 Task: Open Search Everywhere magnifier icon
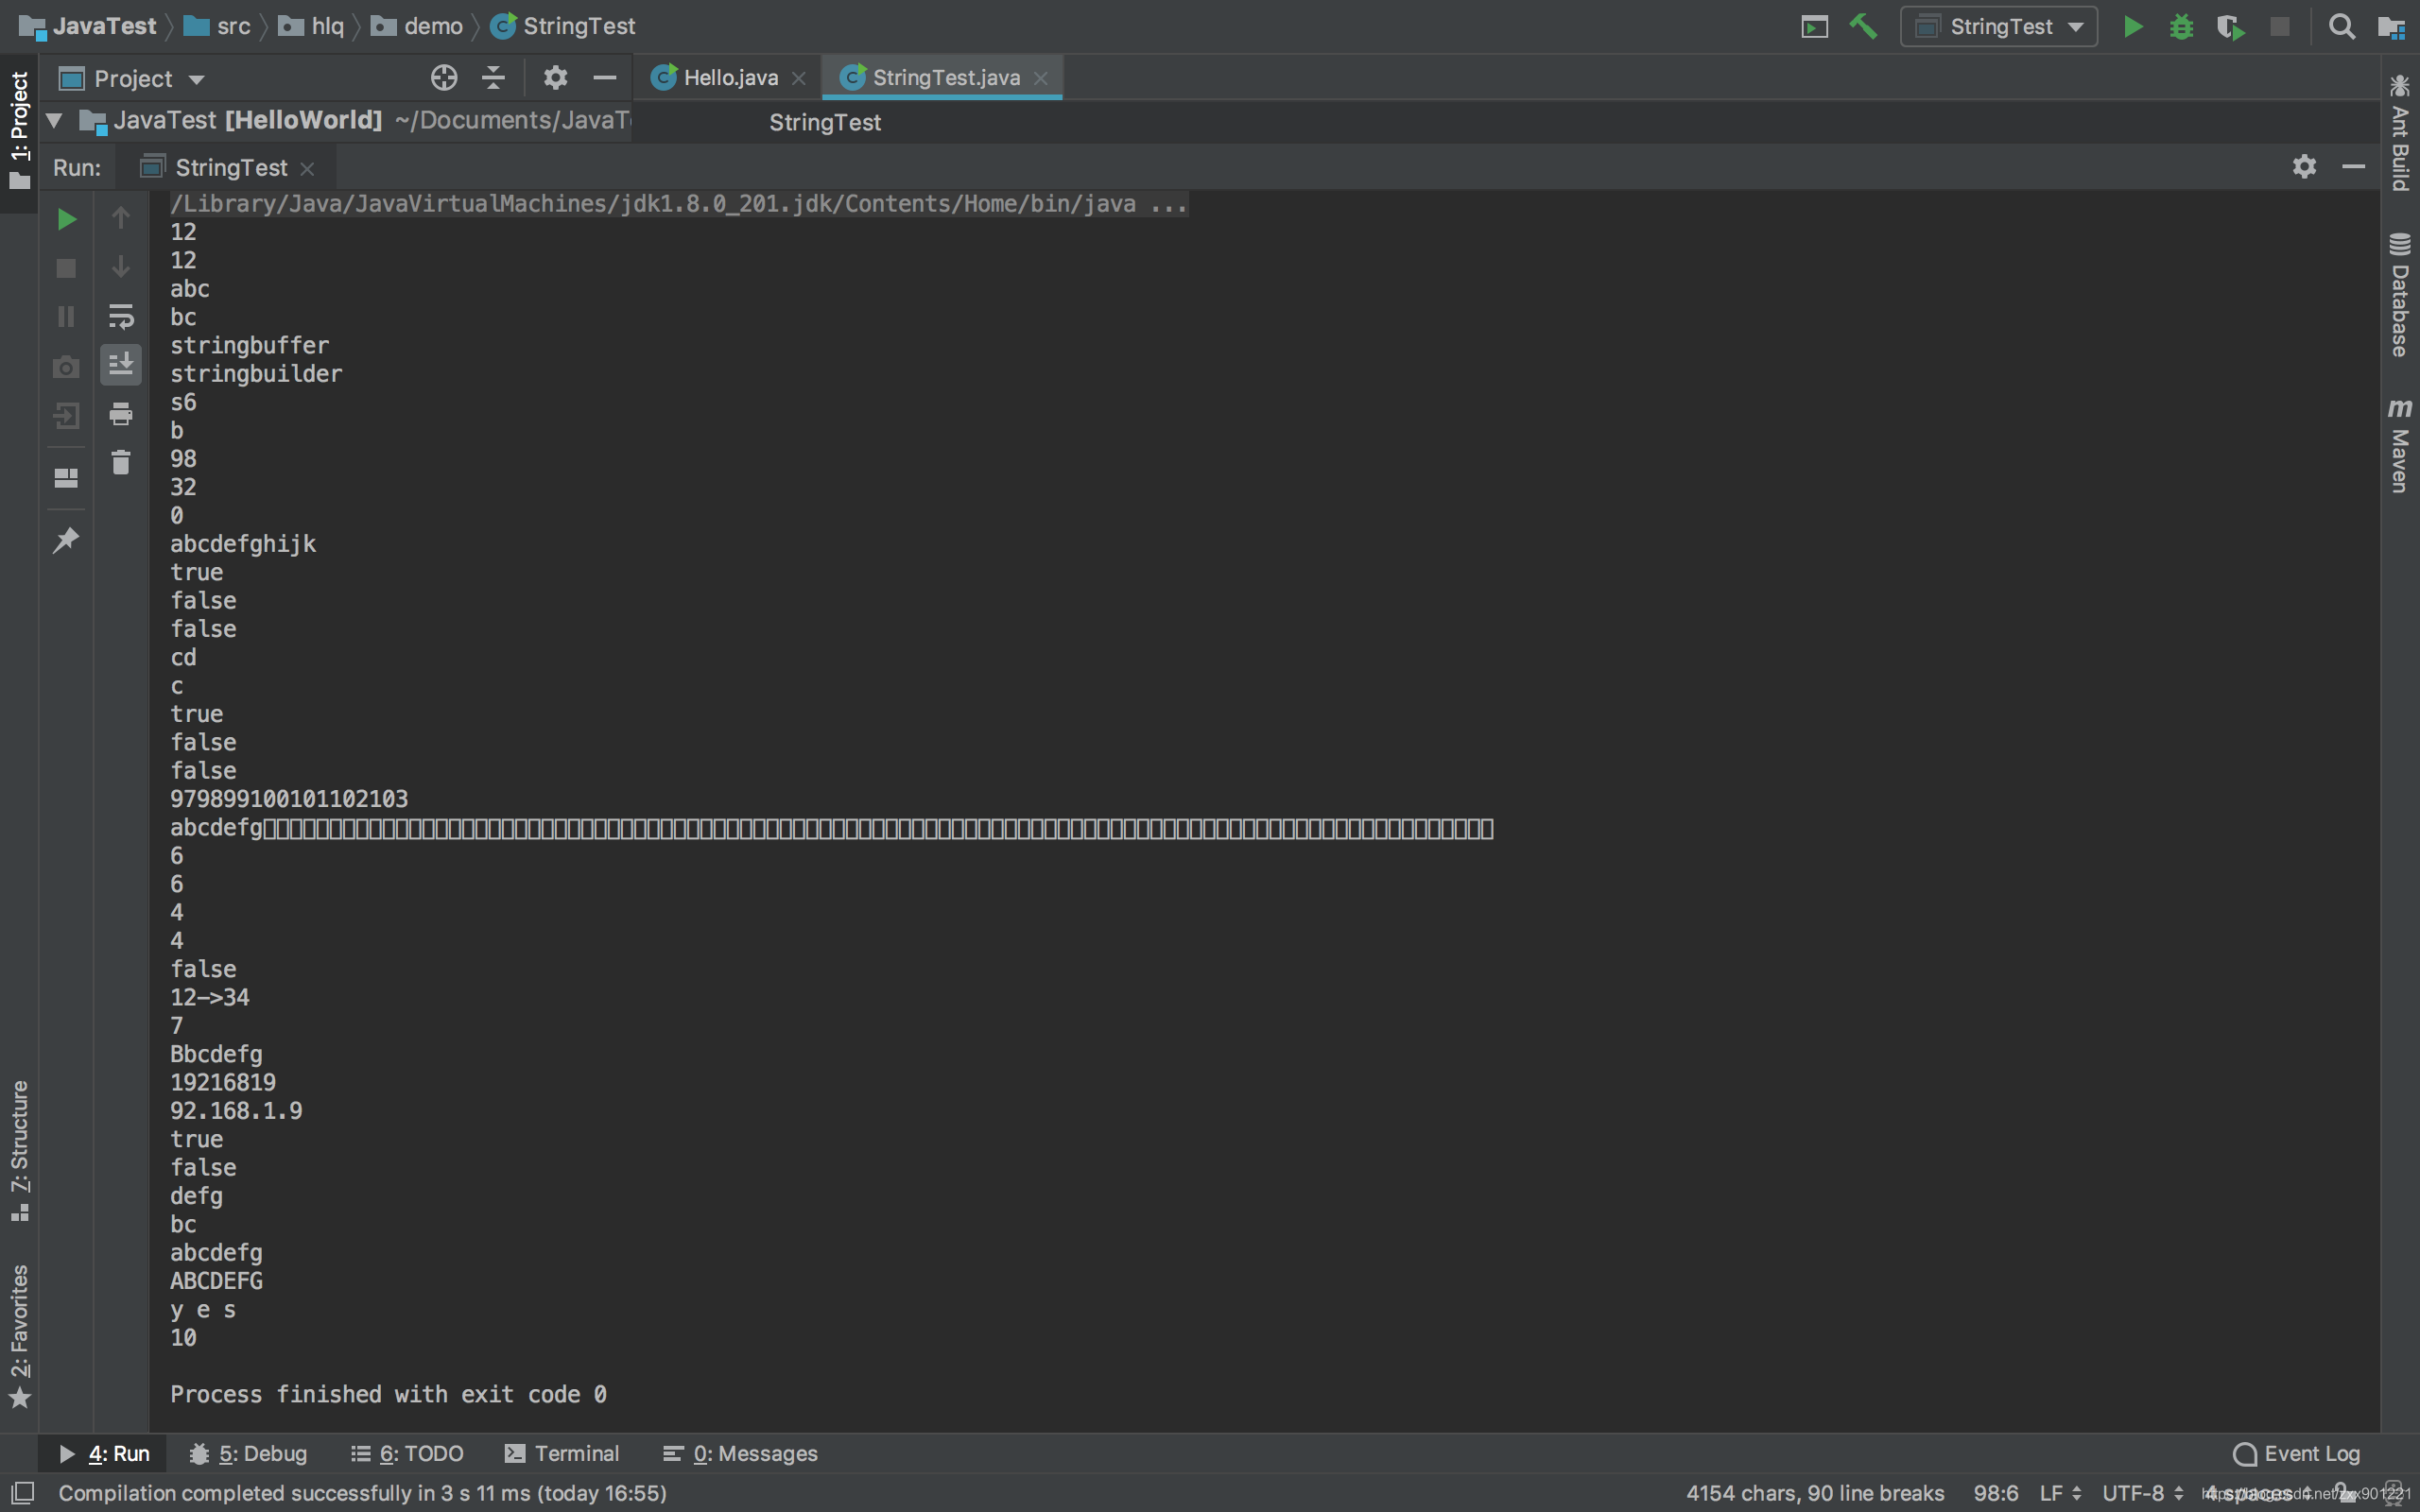[x=2341, y=26]
